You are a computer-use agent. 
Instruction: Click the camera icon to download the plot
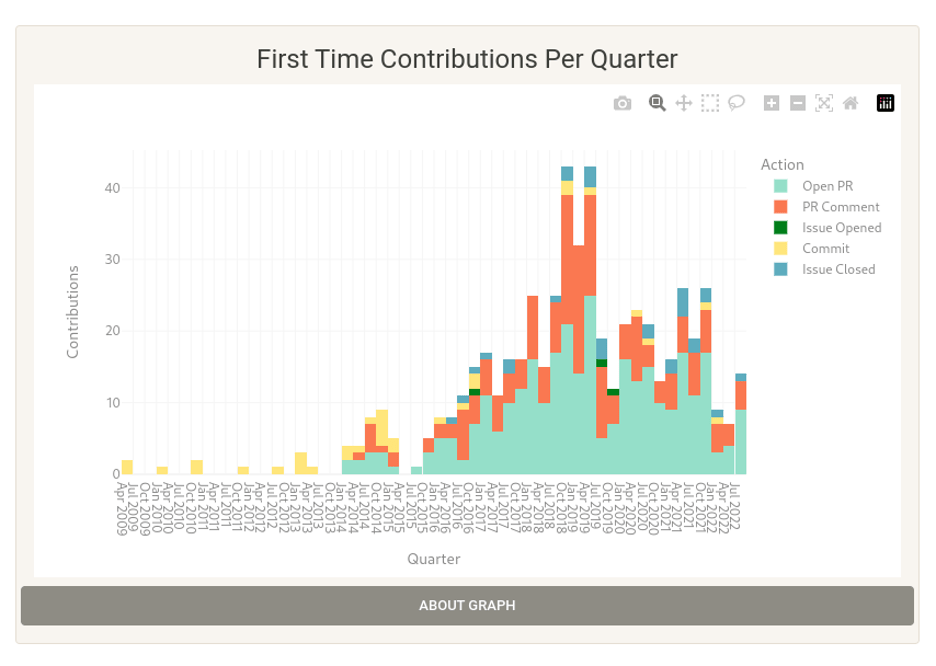coord(622,103)
